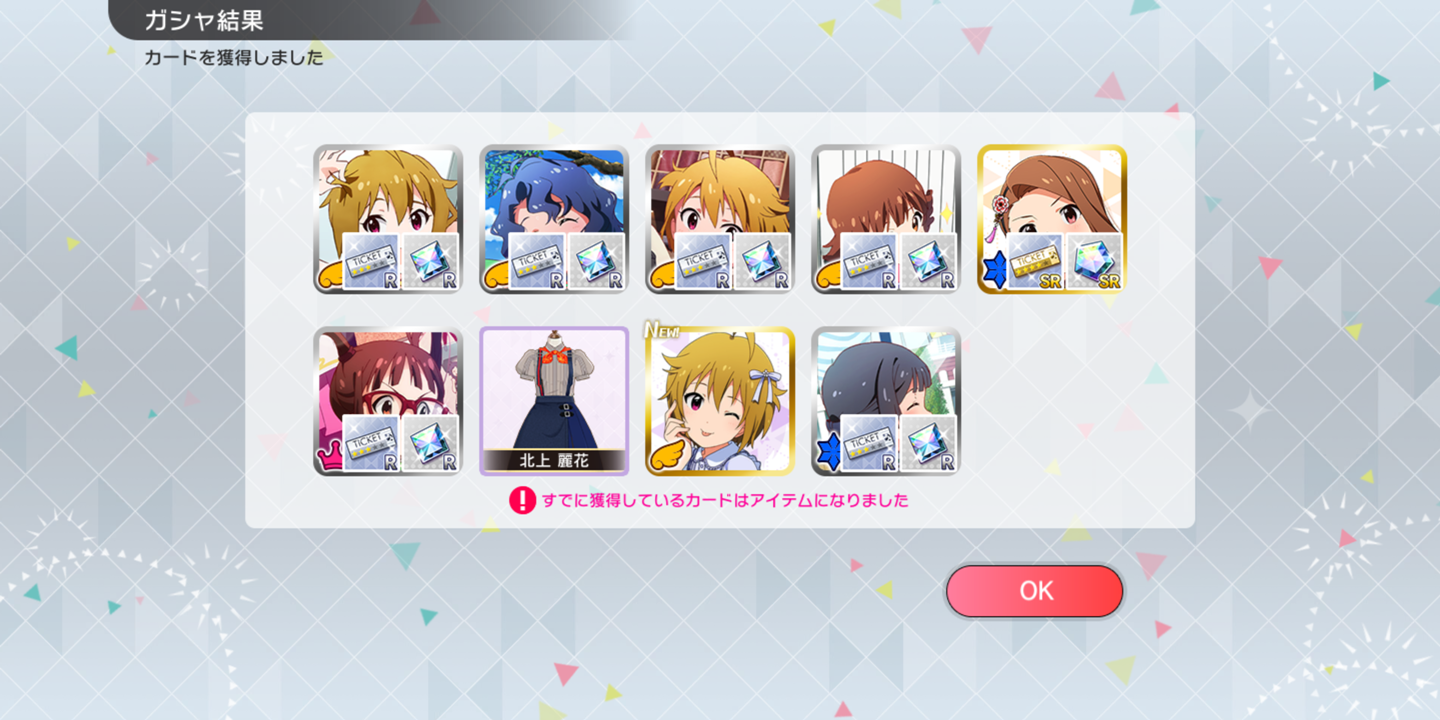Click the pink crown icon on glasses card
This screenshot has width=1440, height=720.
(x=330, y=458)
